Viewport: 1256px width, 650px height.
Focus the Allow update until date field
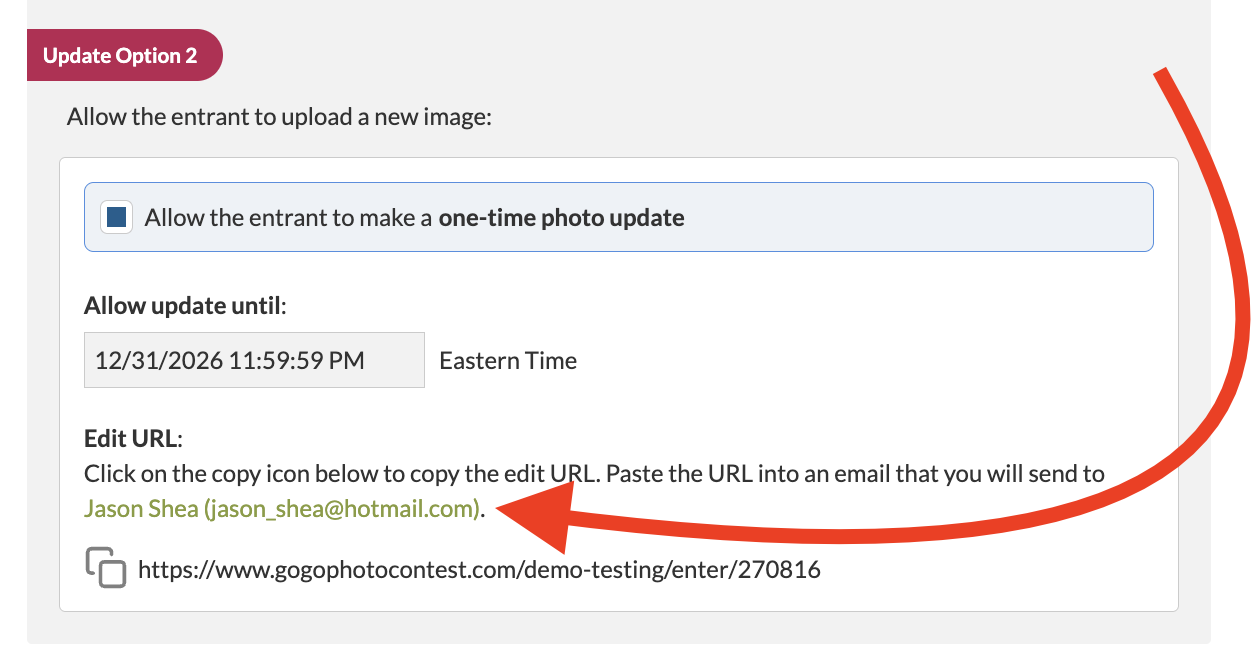point(254,360)
